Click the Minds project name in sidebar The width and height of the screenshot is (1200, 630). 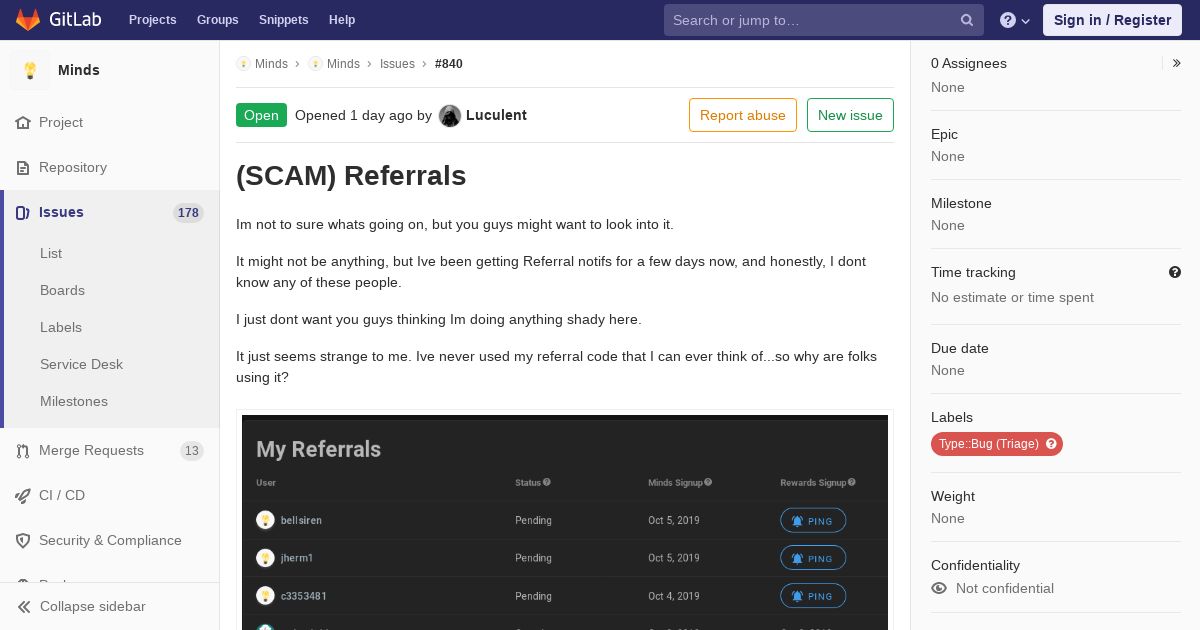click(79, 70)
